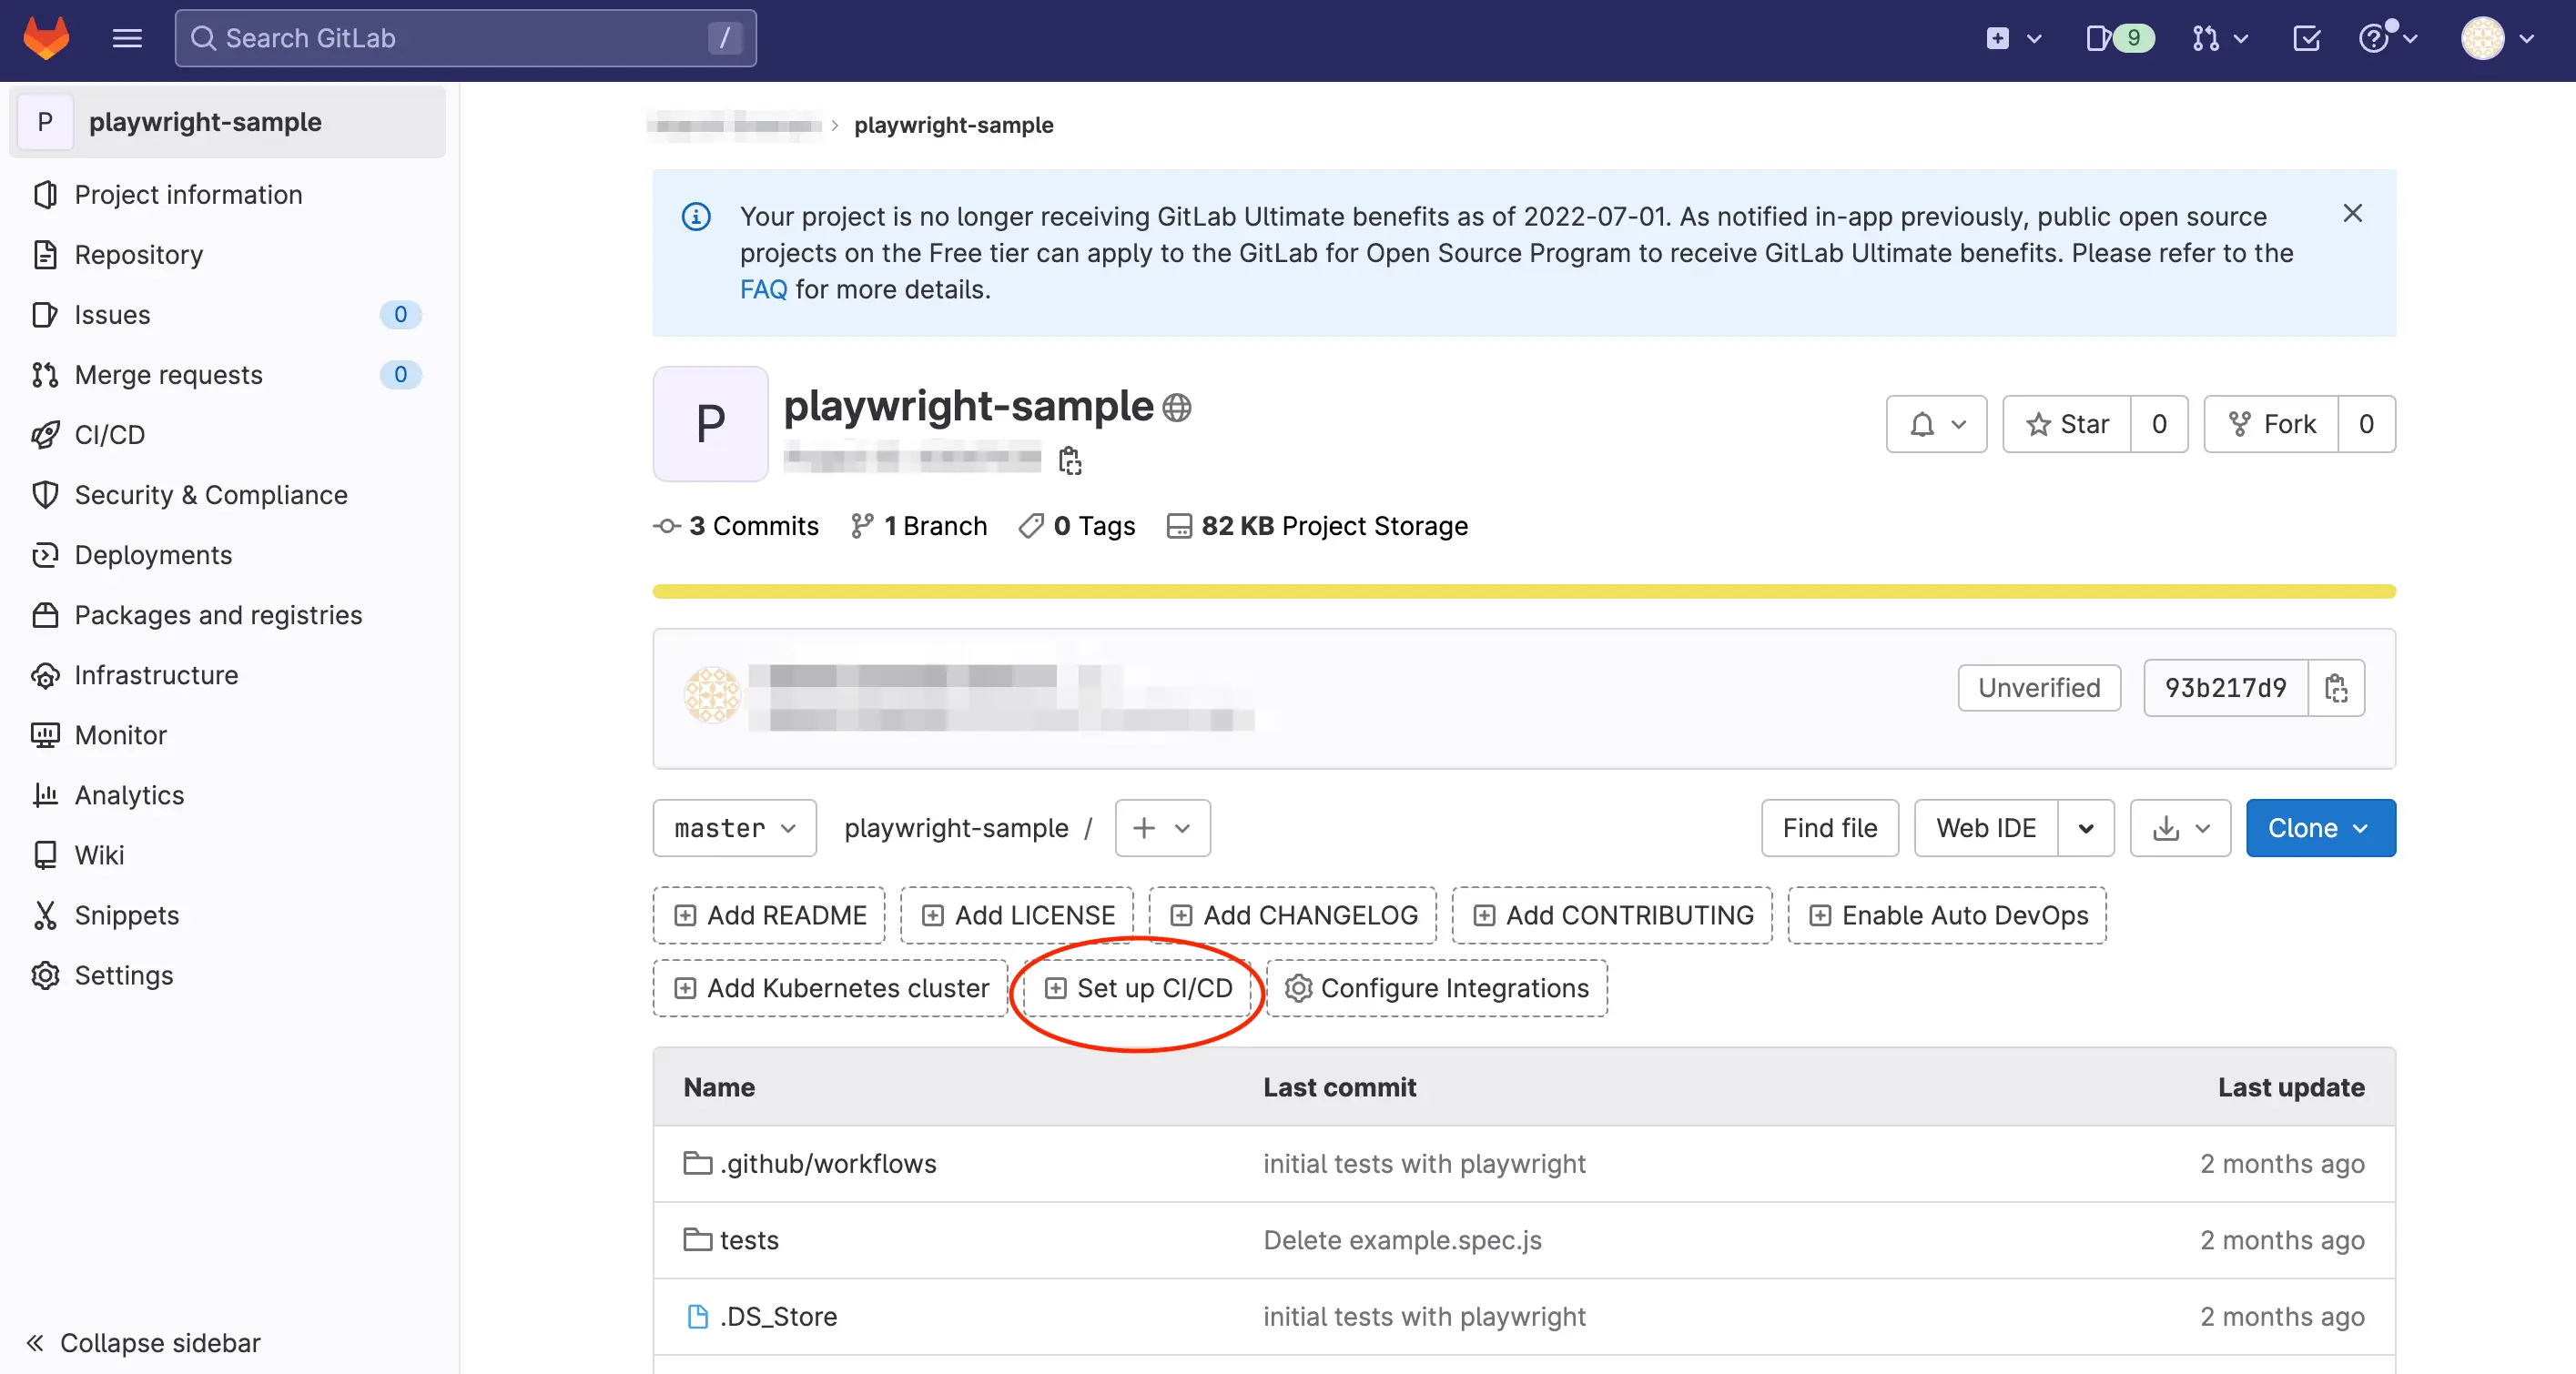Image resolution: width=2576 pixels, height=1374 pixels.
Task: Click the yellow language bar
Action: pyautogui.click(x=1523, y=592)
